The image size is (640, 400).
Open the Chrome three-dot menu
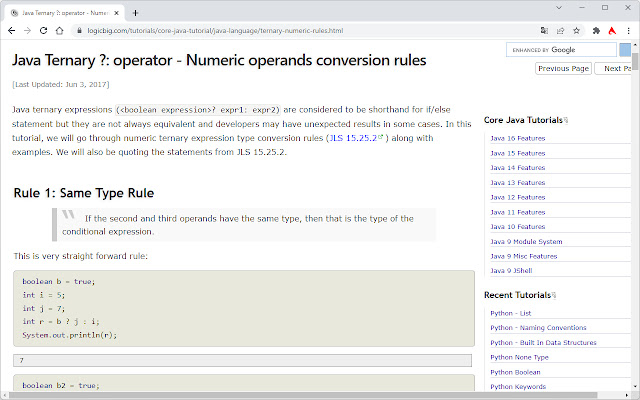click(628, 31)
